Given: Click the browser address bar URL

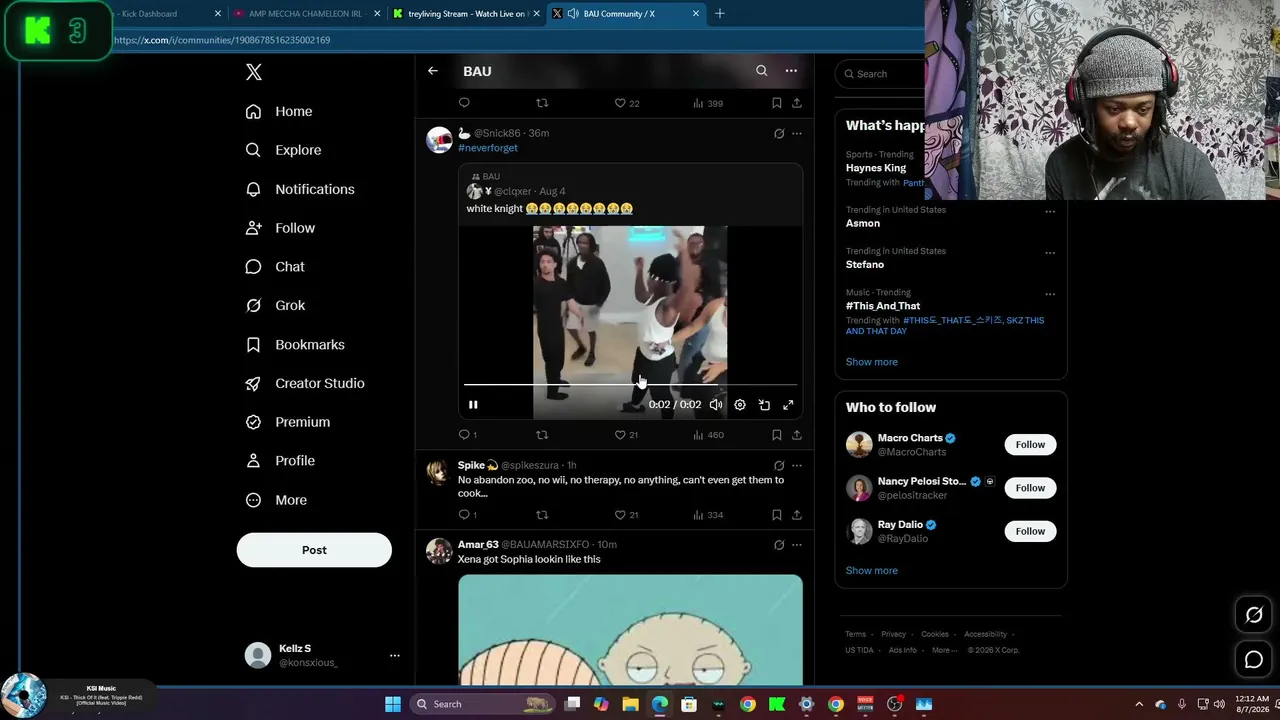Looking at the screenshot, I should [222, 40].
